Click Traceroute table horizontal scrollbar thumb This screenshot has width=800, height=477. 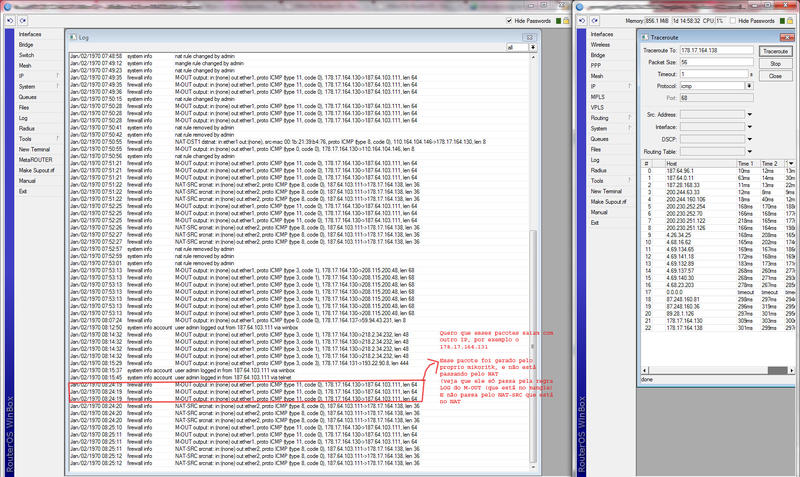click(x=778, y=370)
